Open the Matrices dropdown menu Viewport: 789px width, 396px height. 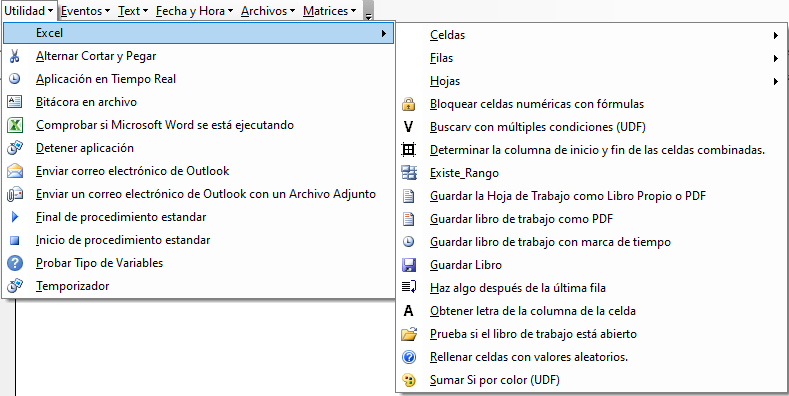pos(330,11)
